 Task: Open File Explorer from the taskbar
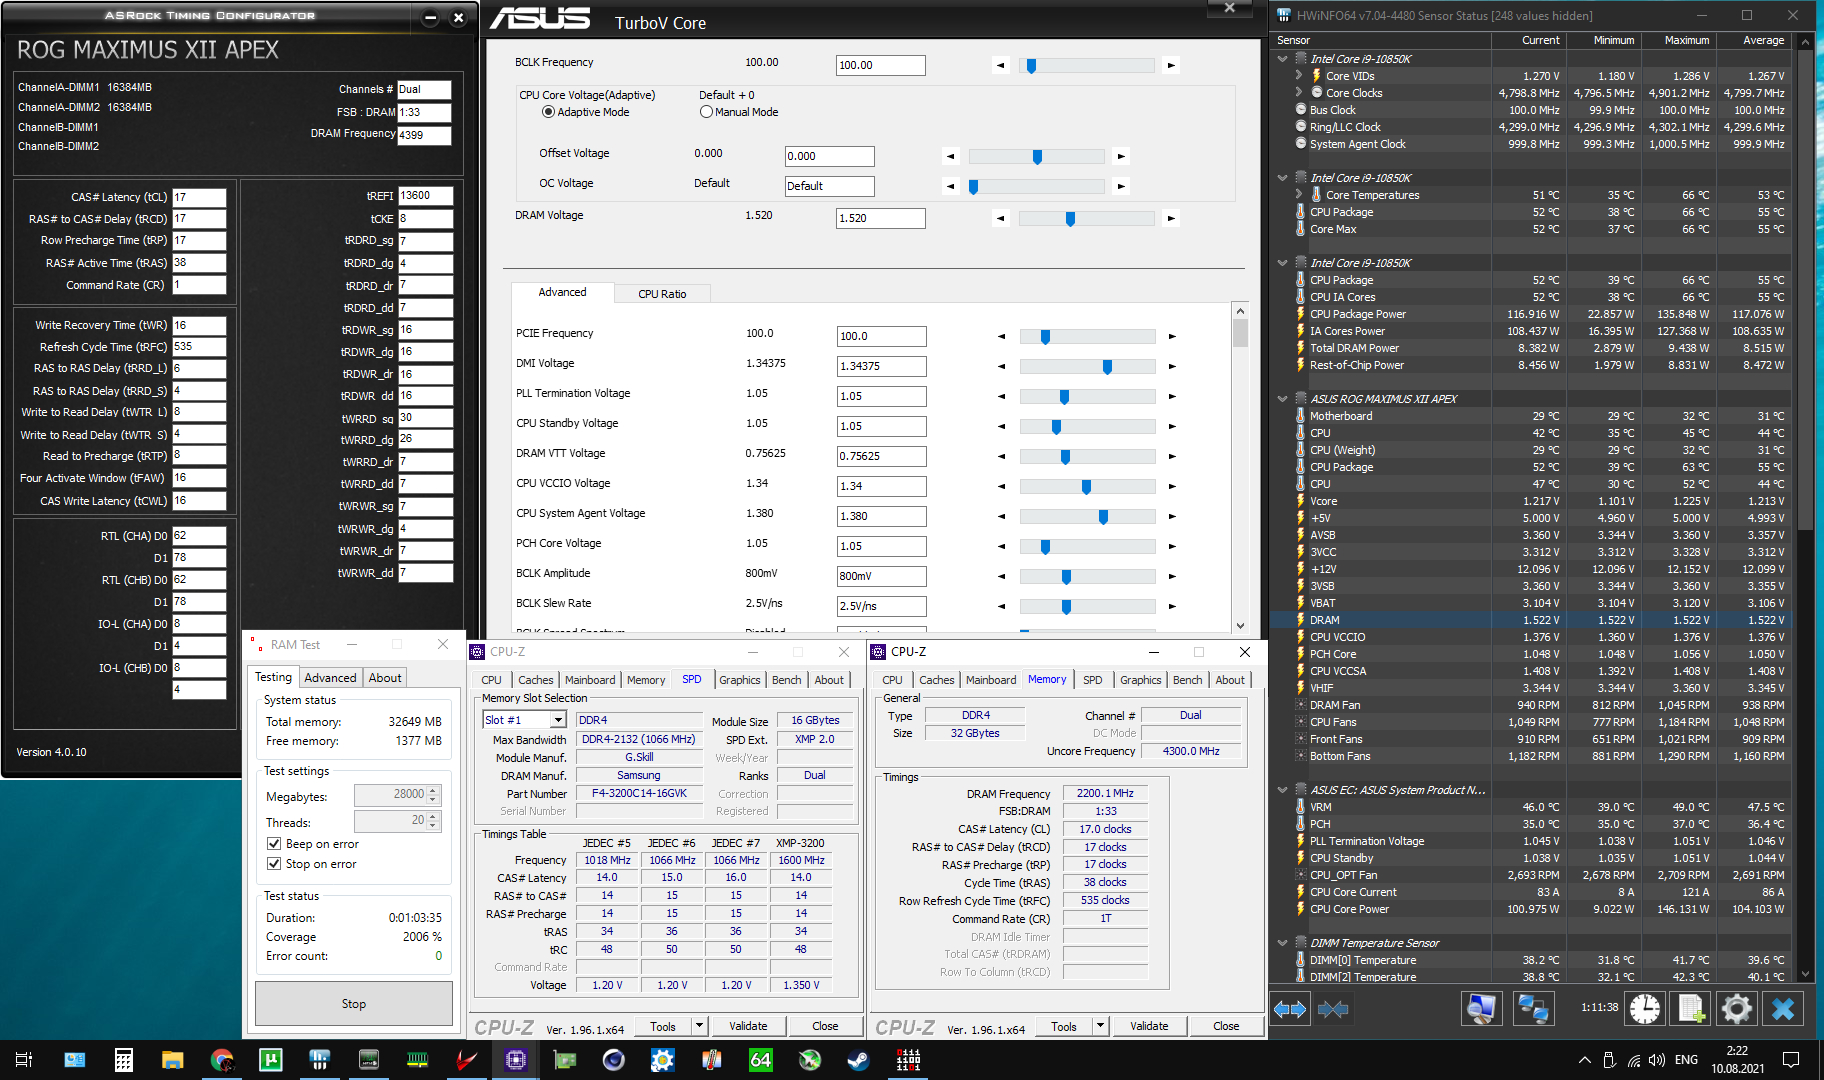(173, 1060)
